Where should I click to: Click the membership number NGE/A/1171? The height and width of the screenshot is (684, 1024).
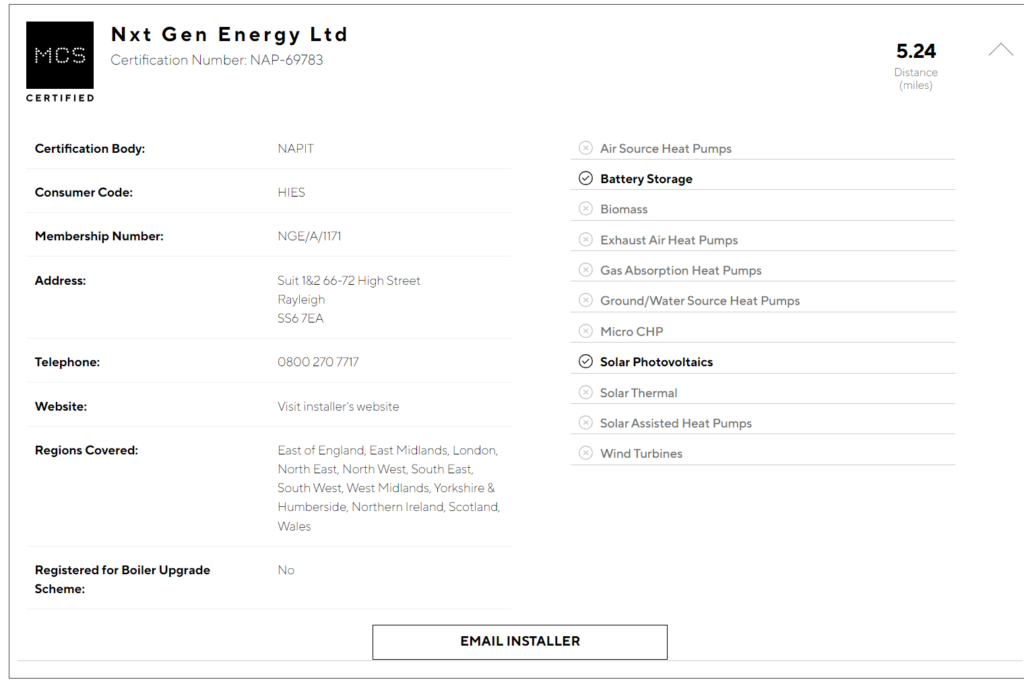[310, 236]
